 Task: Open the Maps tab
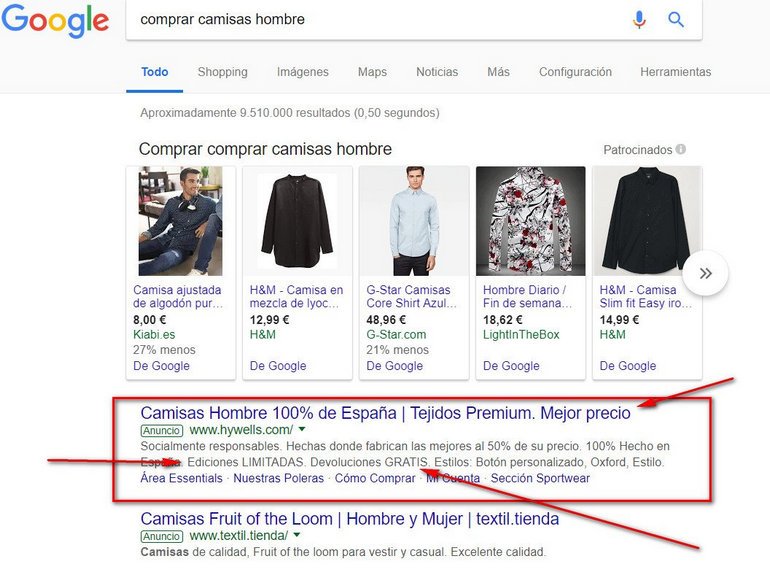pyautogui.click(x=372, y=72)
